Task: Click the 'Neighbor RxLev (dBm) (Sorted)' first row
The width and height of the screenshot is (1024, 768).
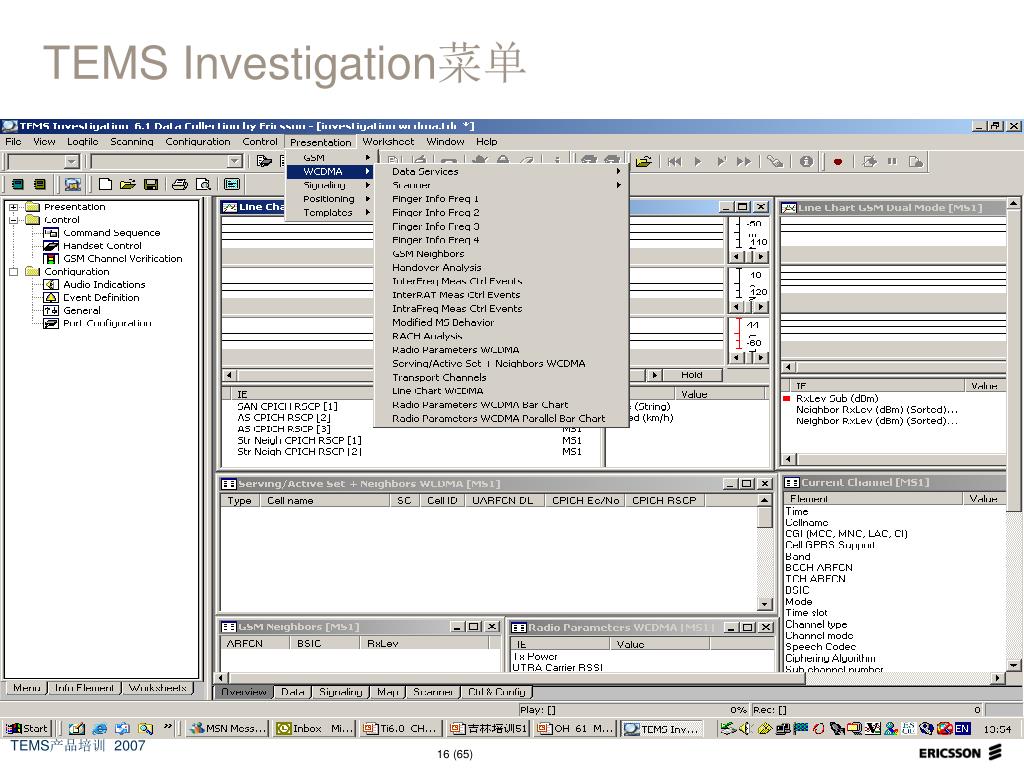Action: [876, 410]
